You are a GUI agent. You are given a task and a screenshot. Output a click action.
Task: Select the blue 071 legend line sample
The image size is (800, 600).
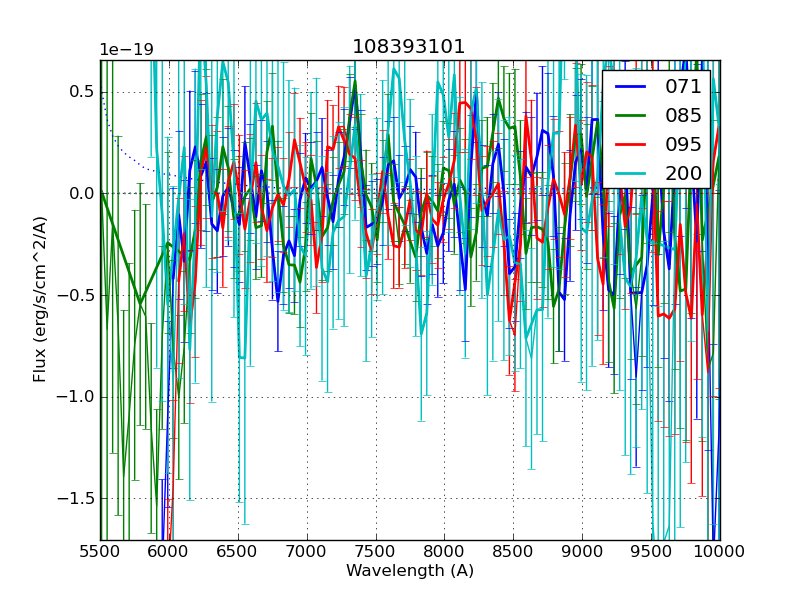[632, 87]
